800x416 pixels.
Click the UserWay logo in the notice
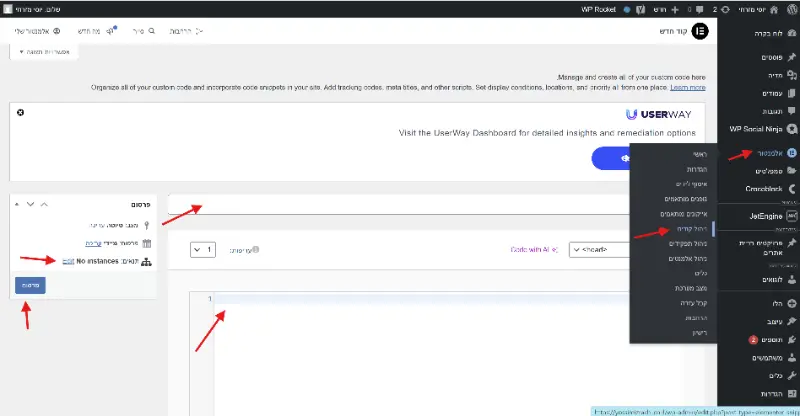[x=659, y=114]
